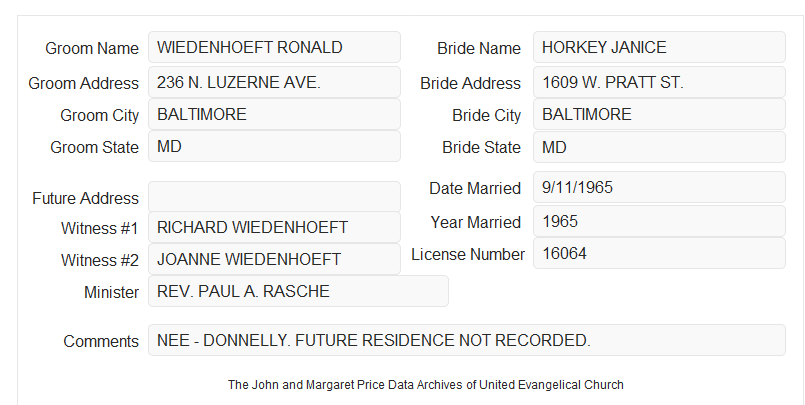Click the Price Data Archives footer text
Screen dimensions: 805x405
click(x=426, y=385)
